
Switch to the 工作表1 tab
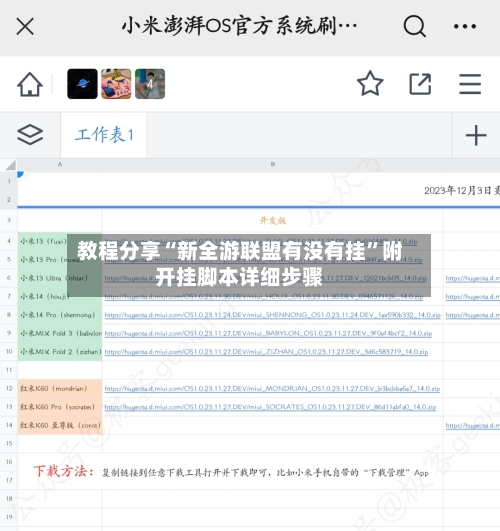coord(104,135)
